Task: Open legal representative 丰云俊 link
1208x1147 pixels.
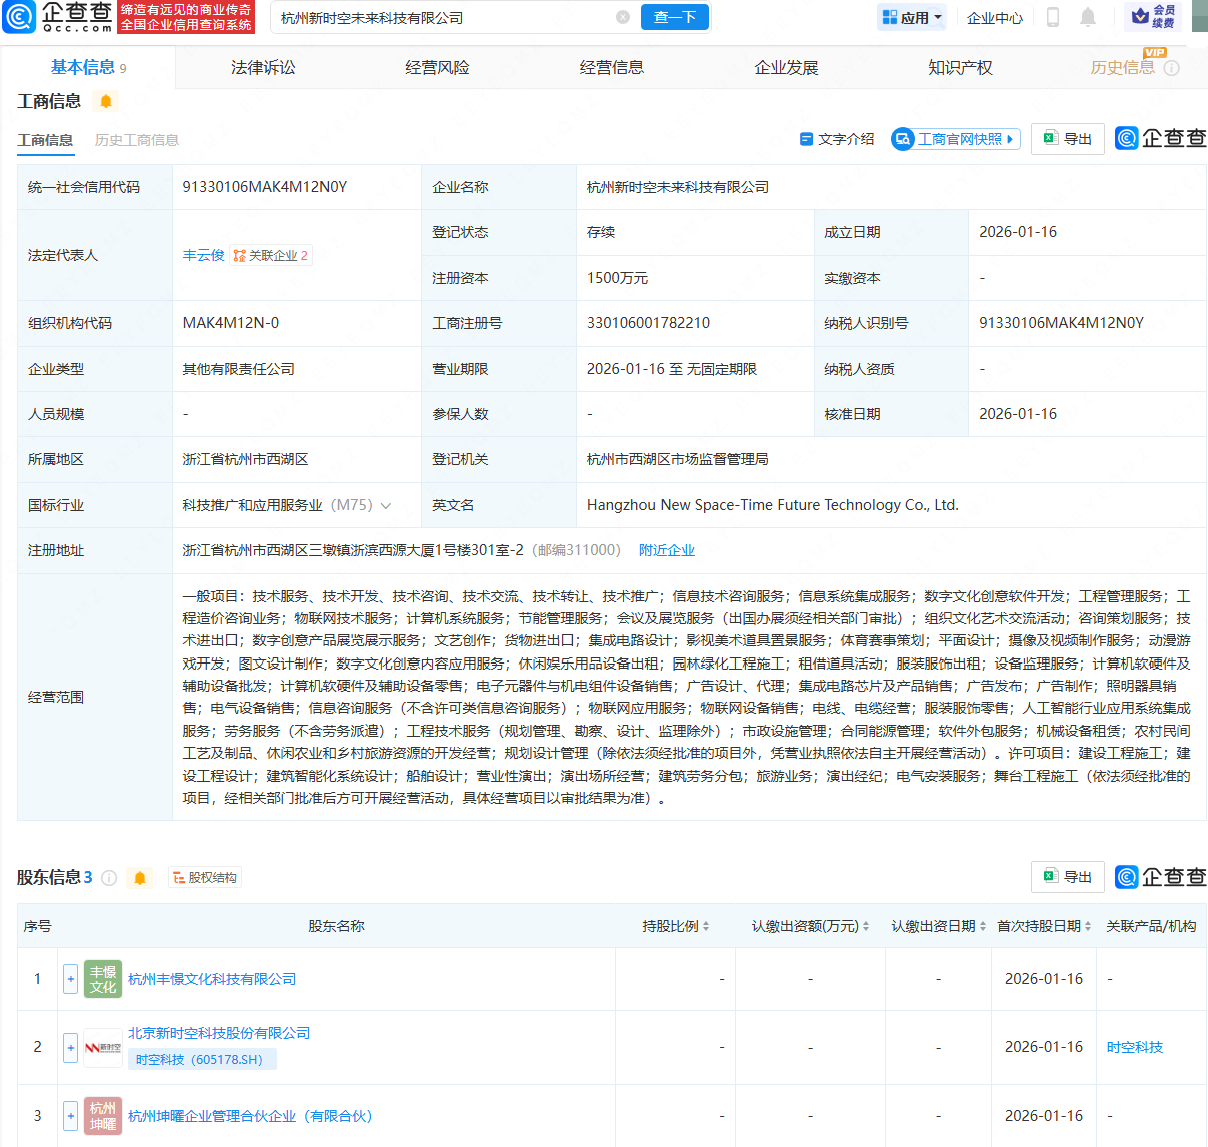Action: click(x=203, y=255)
